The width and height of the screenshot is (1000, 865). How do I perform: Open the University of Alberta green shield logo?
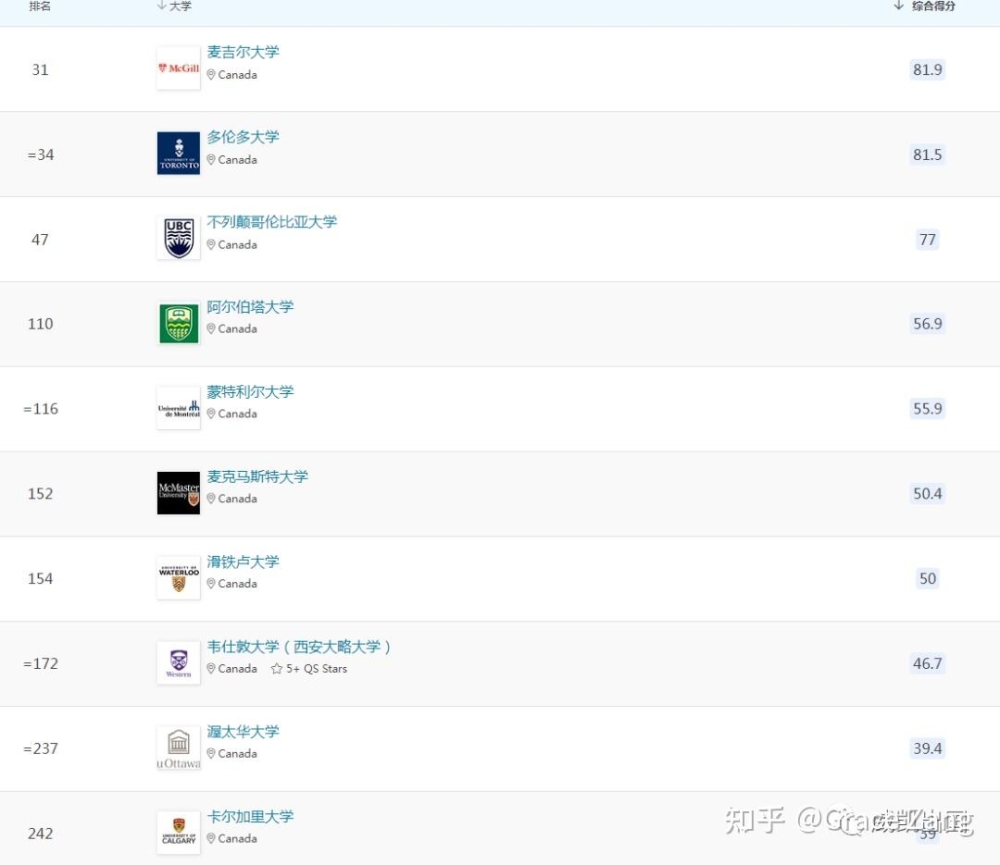tap(179, 323)
